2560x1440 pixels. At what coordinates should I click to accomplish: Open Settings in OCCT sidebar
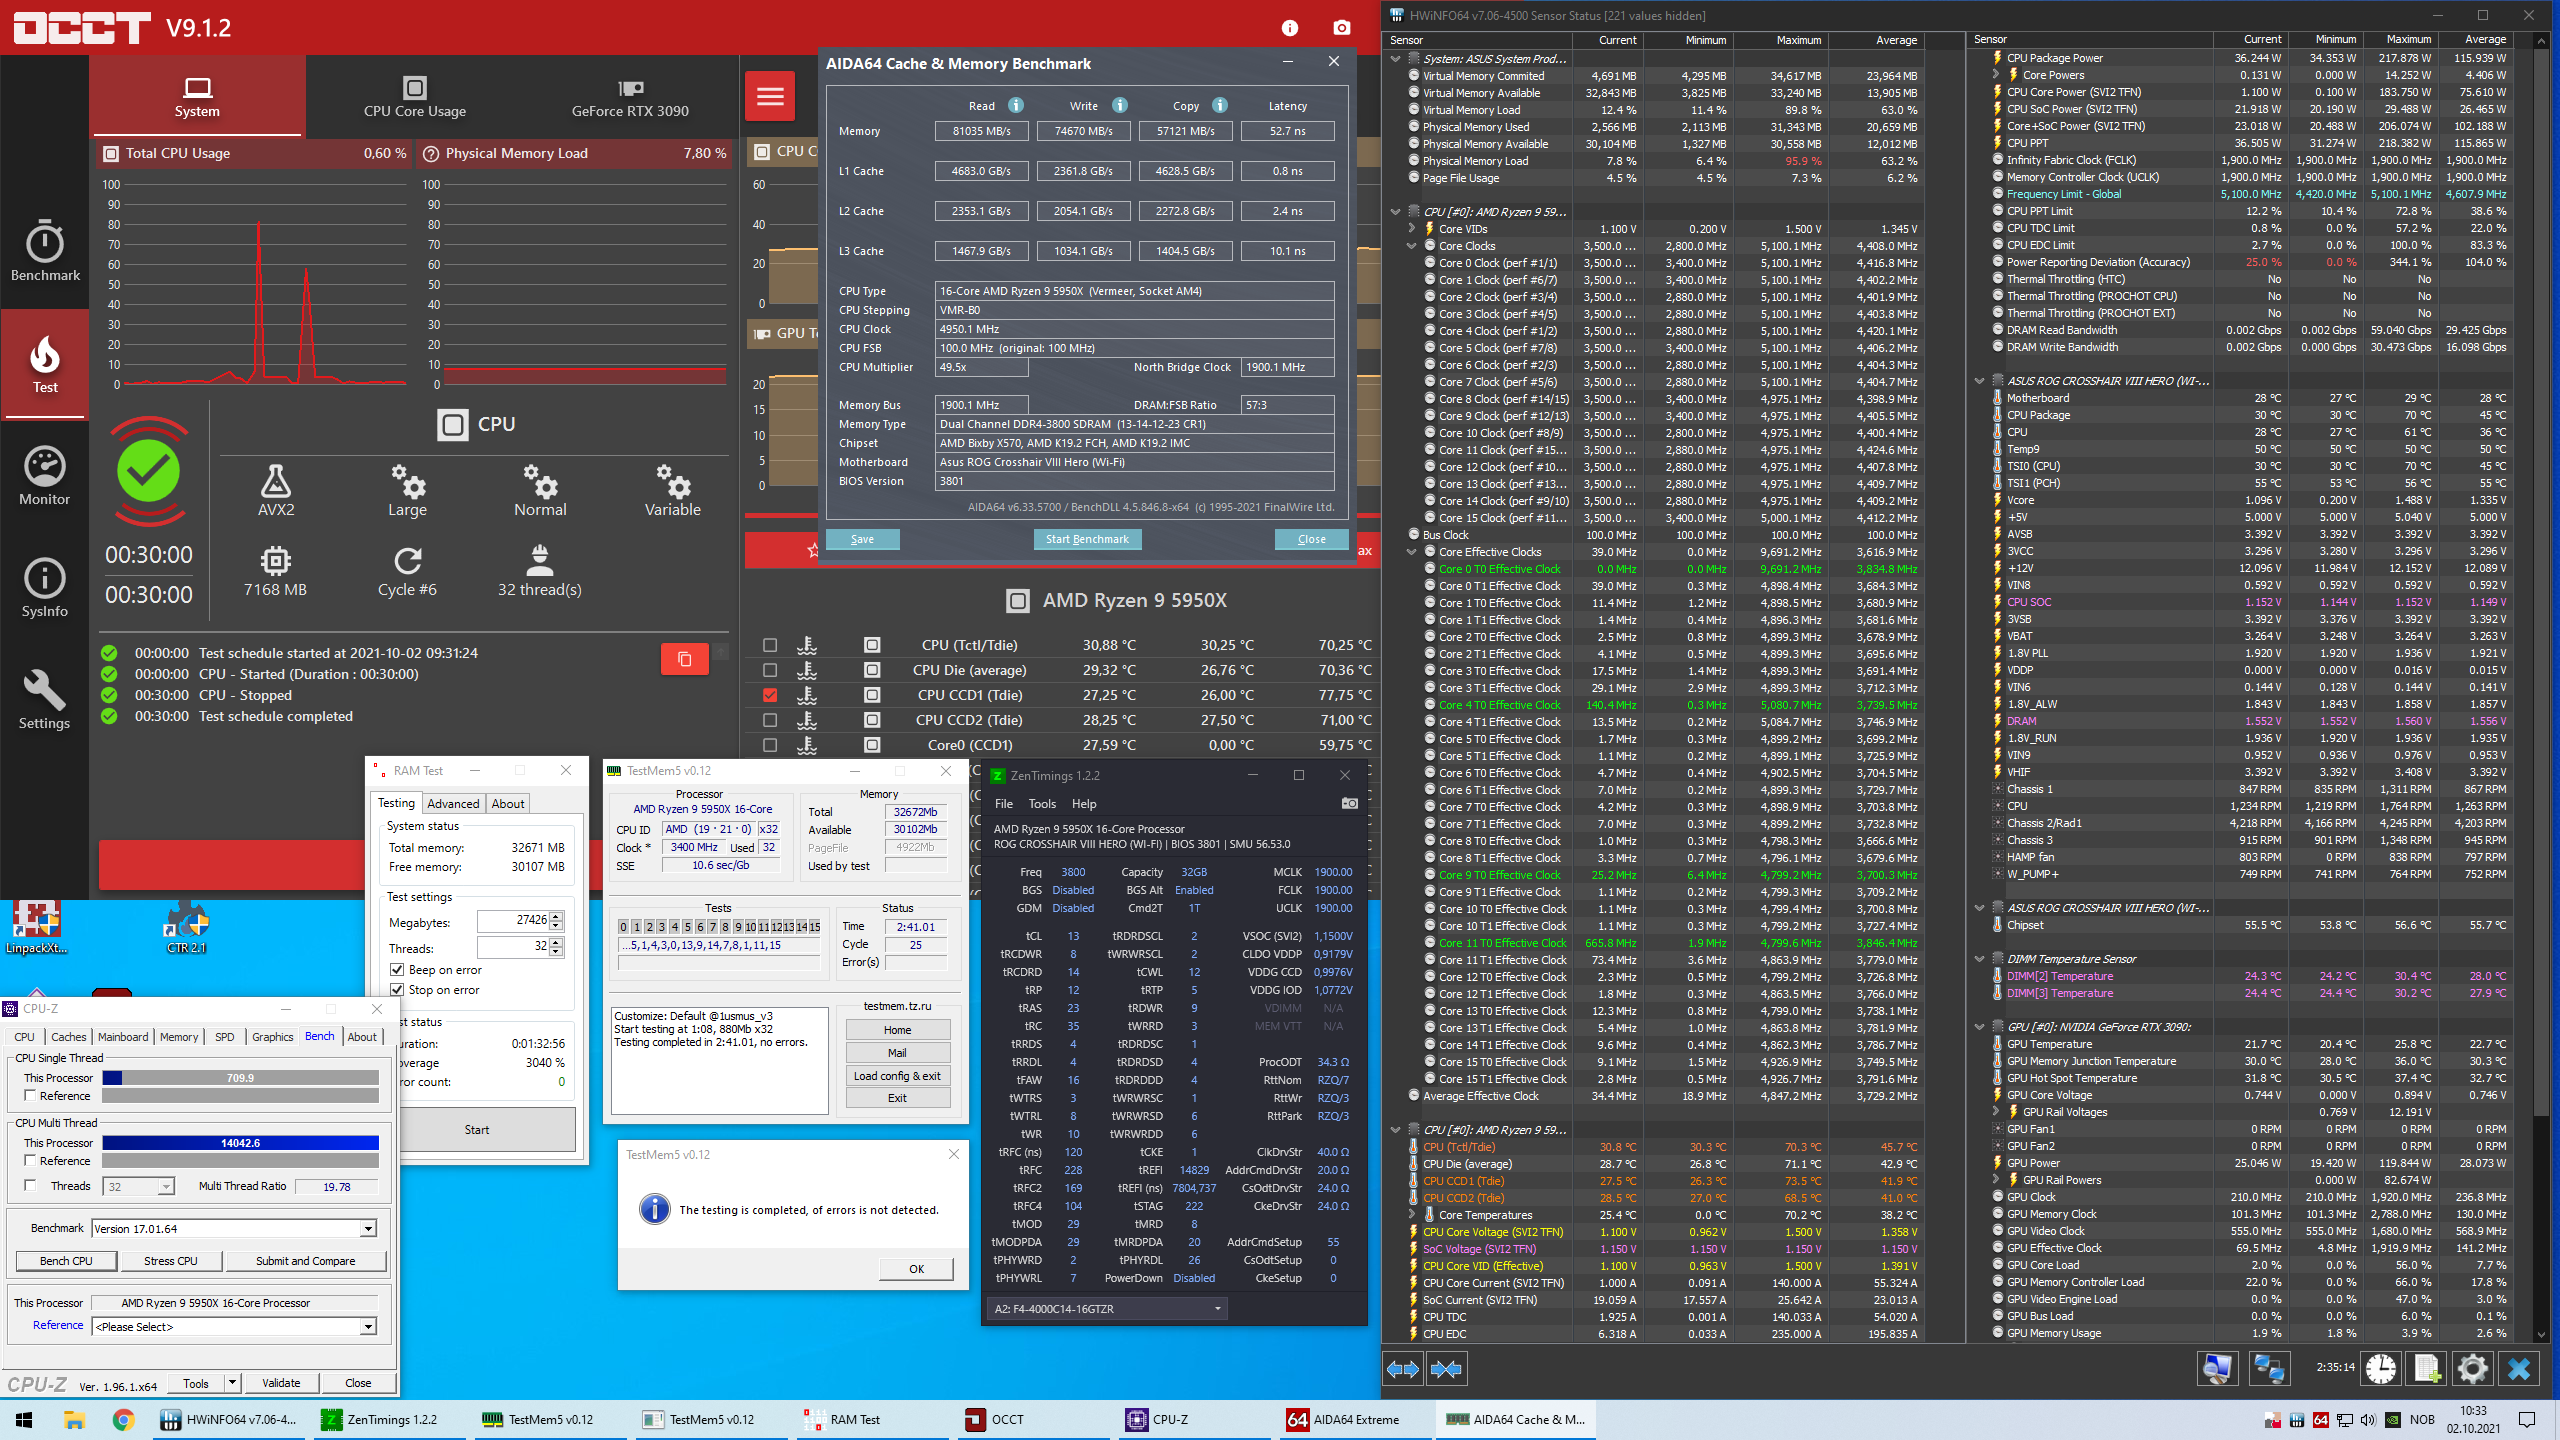[45, 700]
